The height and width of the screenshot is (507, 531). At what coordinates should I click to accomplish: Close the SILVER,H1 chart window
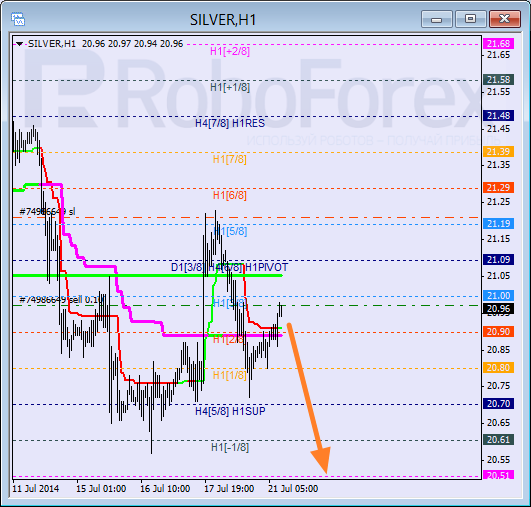pos(505,19)
